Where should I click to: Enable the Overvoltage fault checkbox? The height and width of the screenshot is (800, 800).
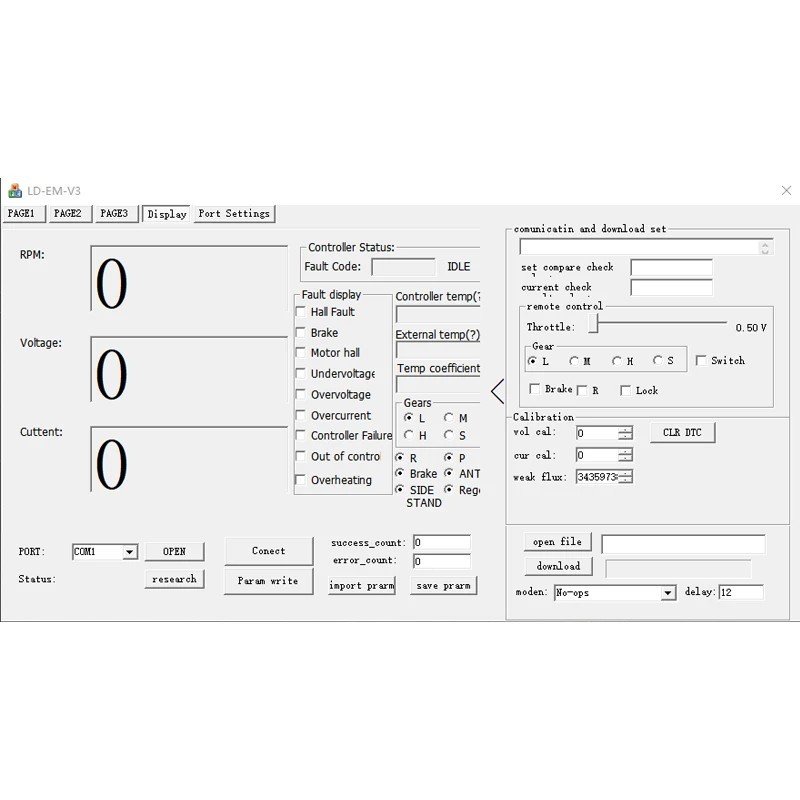coord(300,394)
